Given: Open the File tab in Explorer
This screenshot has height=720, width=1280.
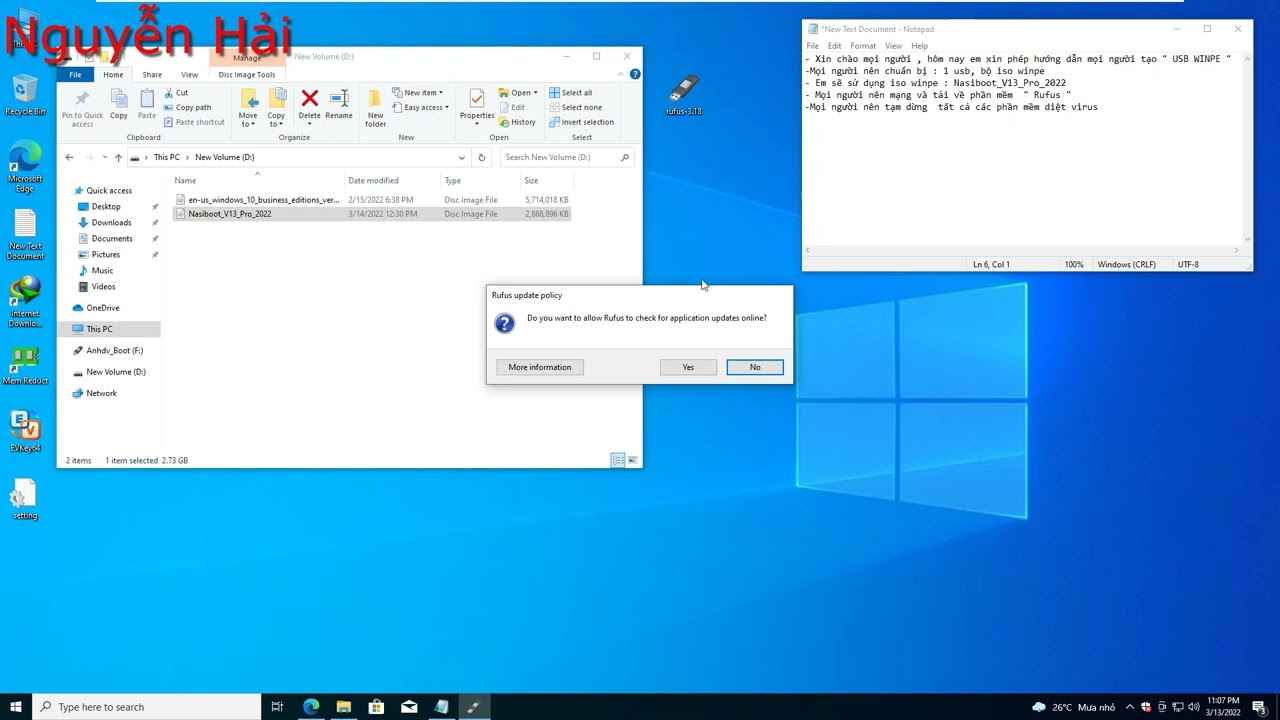Looking at the screenshot, I should click(x=75, y=75).
